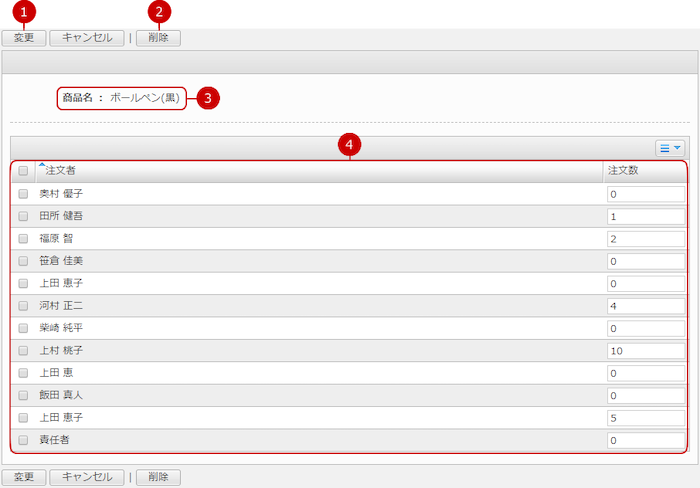
Task: Click the top 削除 button
Action: 158,38
